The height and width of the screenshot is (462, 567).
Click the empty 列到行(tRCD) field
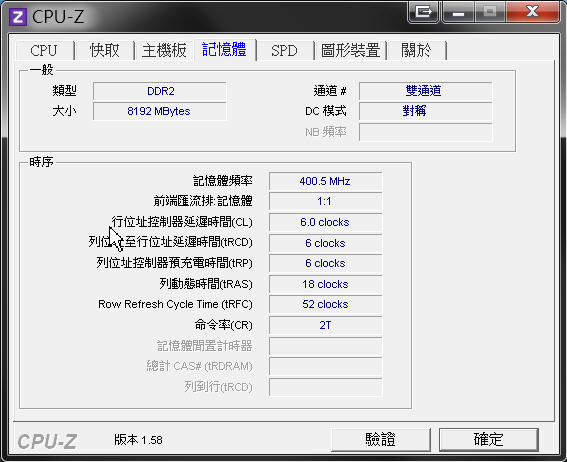[325, 387]
